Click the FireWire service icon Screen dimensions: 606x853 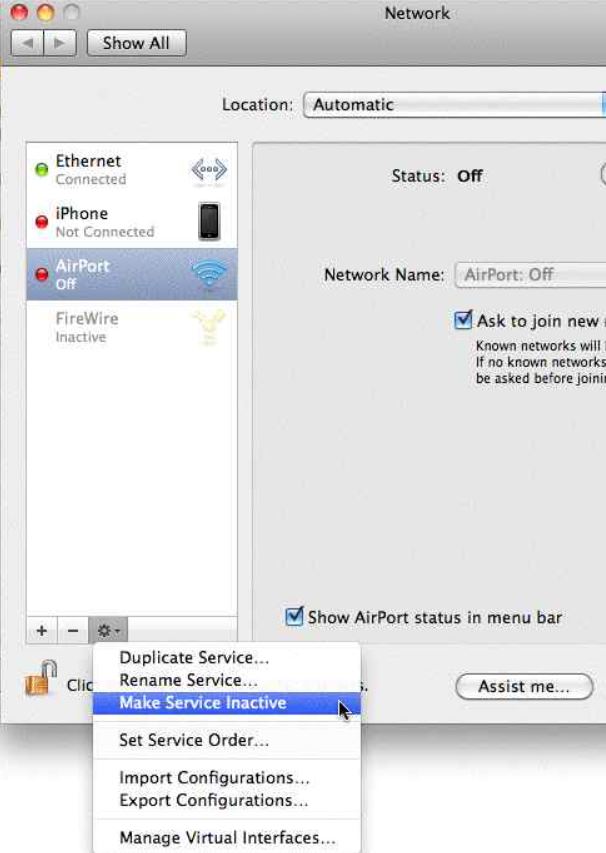(209, 326)
